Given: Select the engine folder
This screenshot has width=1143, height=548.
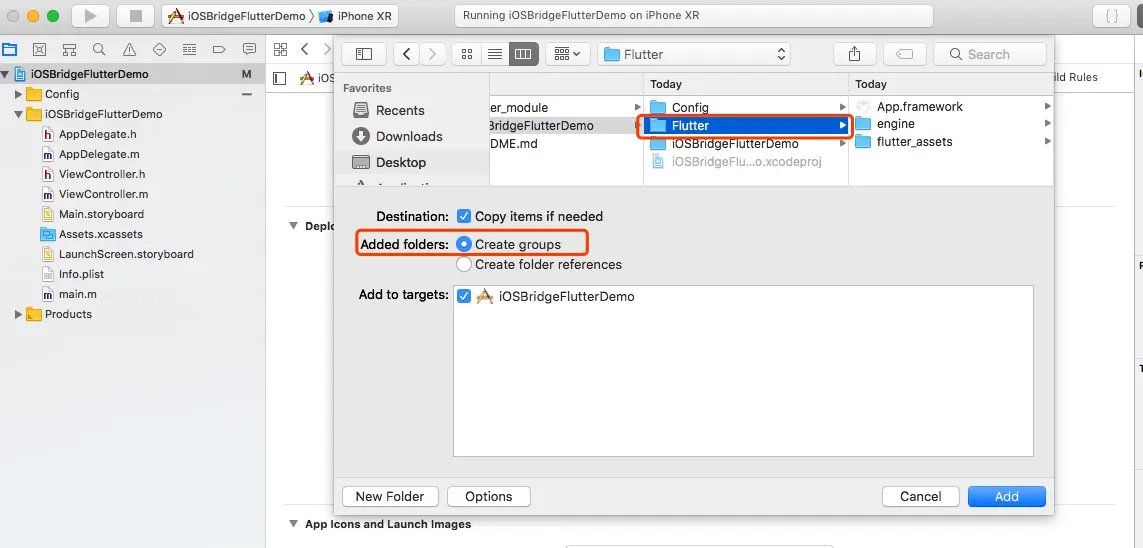Looking at the screenshot, I should coord(953,124).
